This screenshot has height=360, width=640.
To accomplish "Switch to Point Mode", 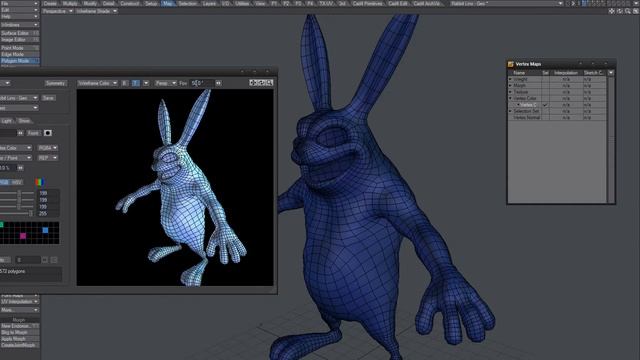I will click(x=19, y=48).
